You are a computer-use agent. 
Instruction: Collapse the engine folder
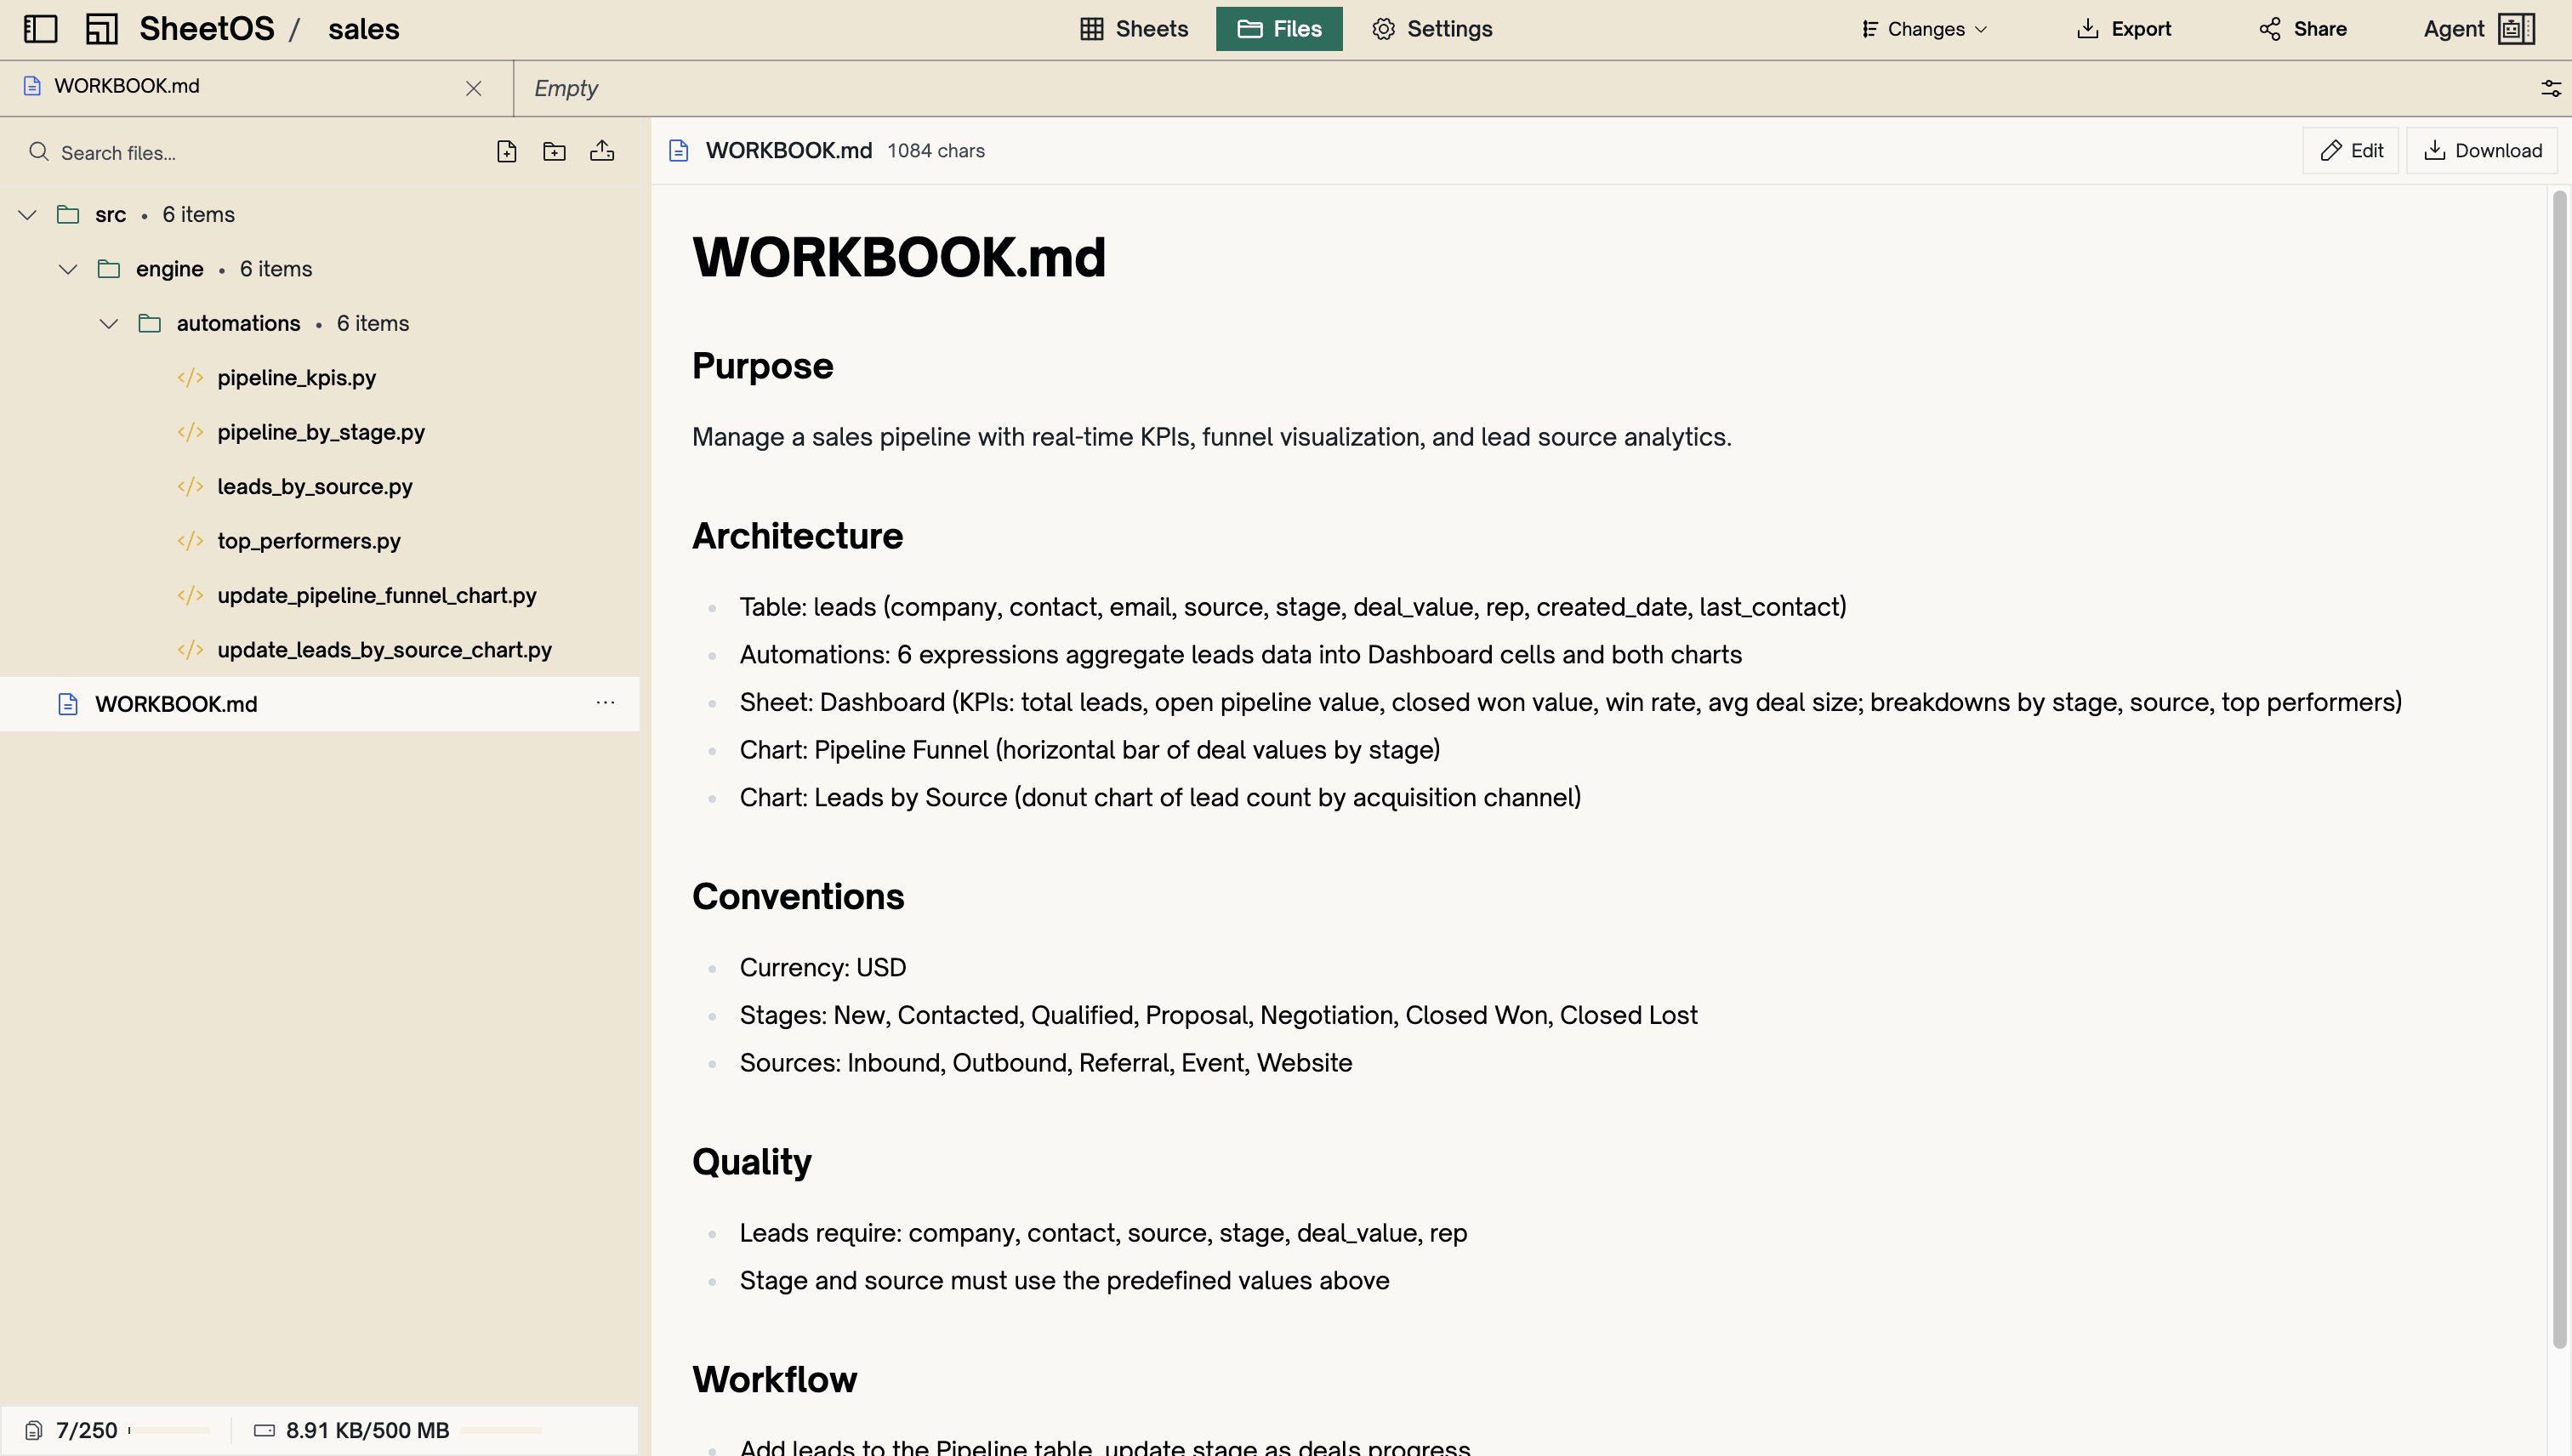(x=67, y=268)
